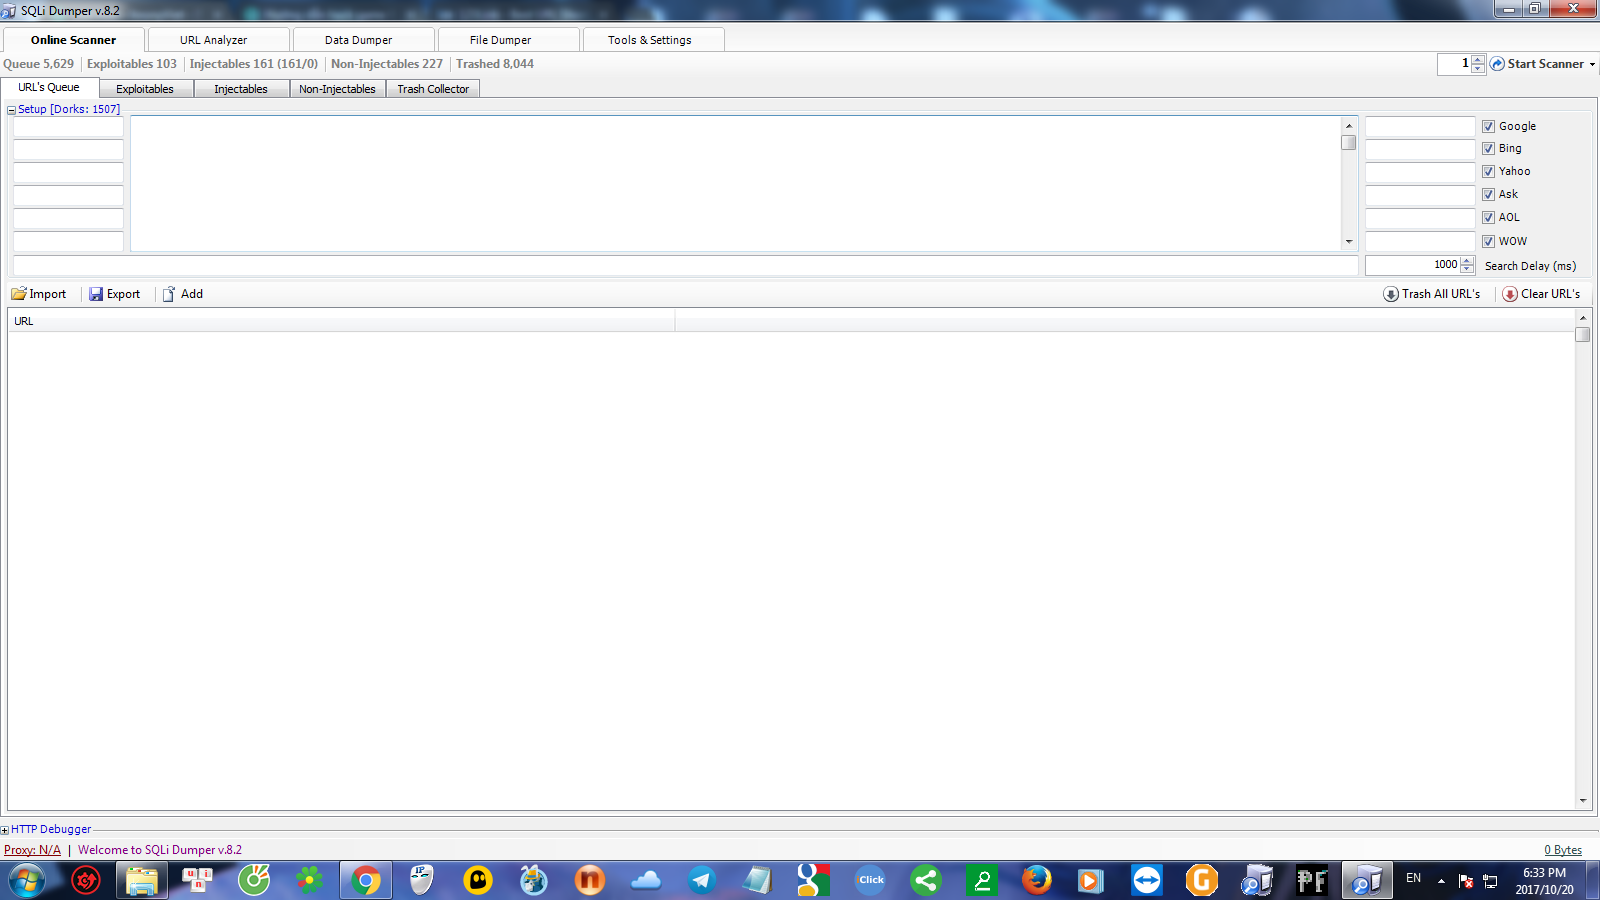
Task: Open the Proxy: N/A link
Action: (33, 849)
